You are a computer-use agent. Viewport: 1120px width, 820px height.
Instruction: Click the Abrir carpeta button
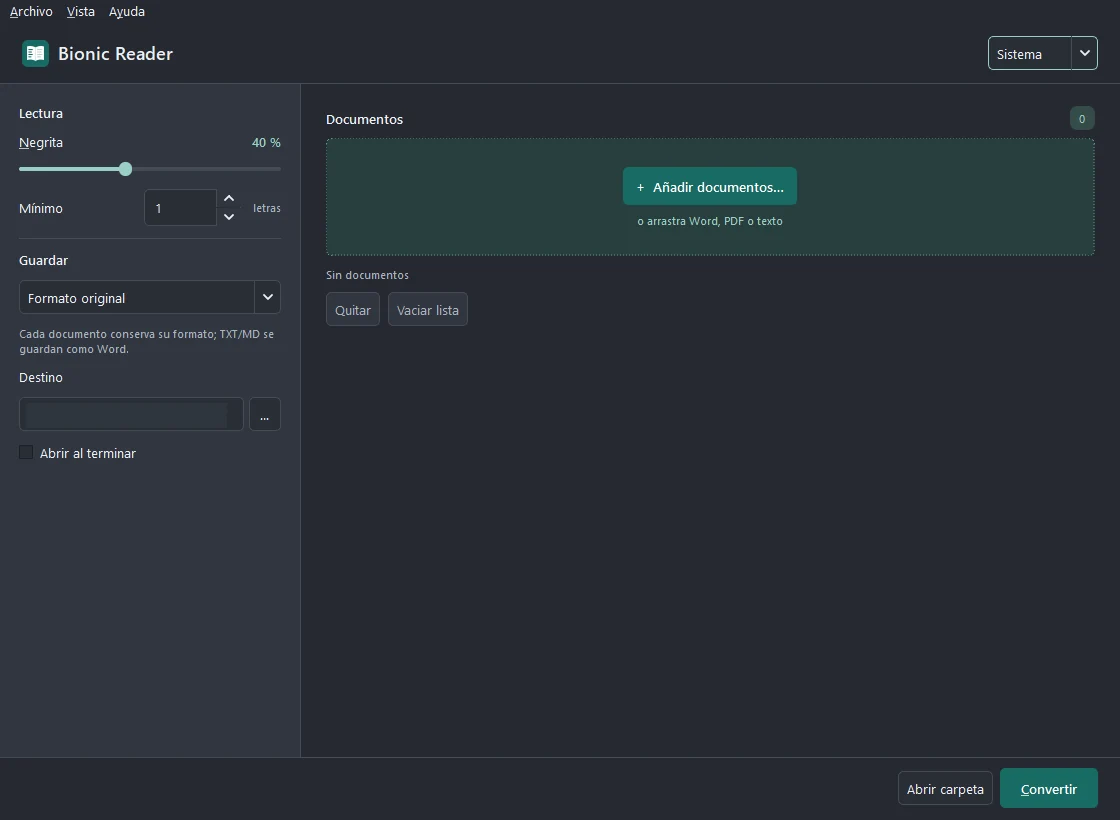pyautogui.click(x=945, y=789)
